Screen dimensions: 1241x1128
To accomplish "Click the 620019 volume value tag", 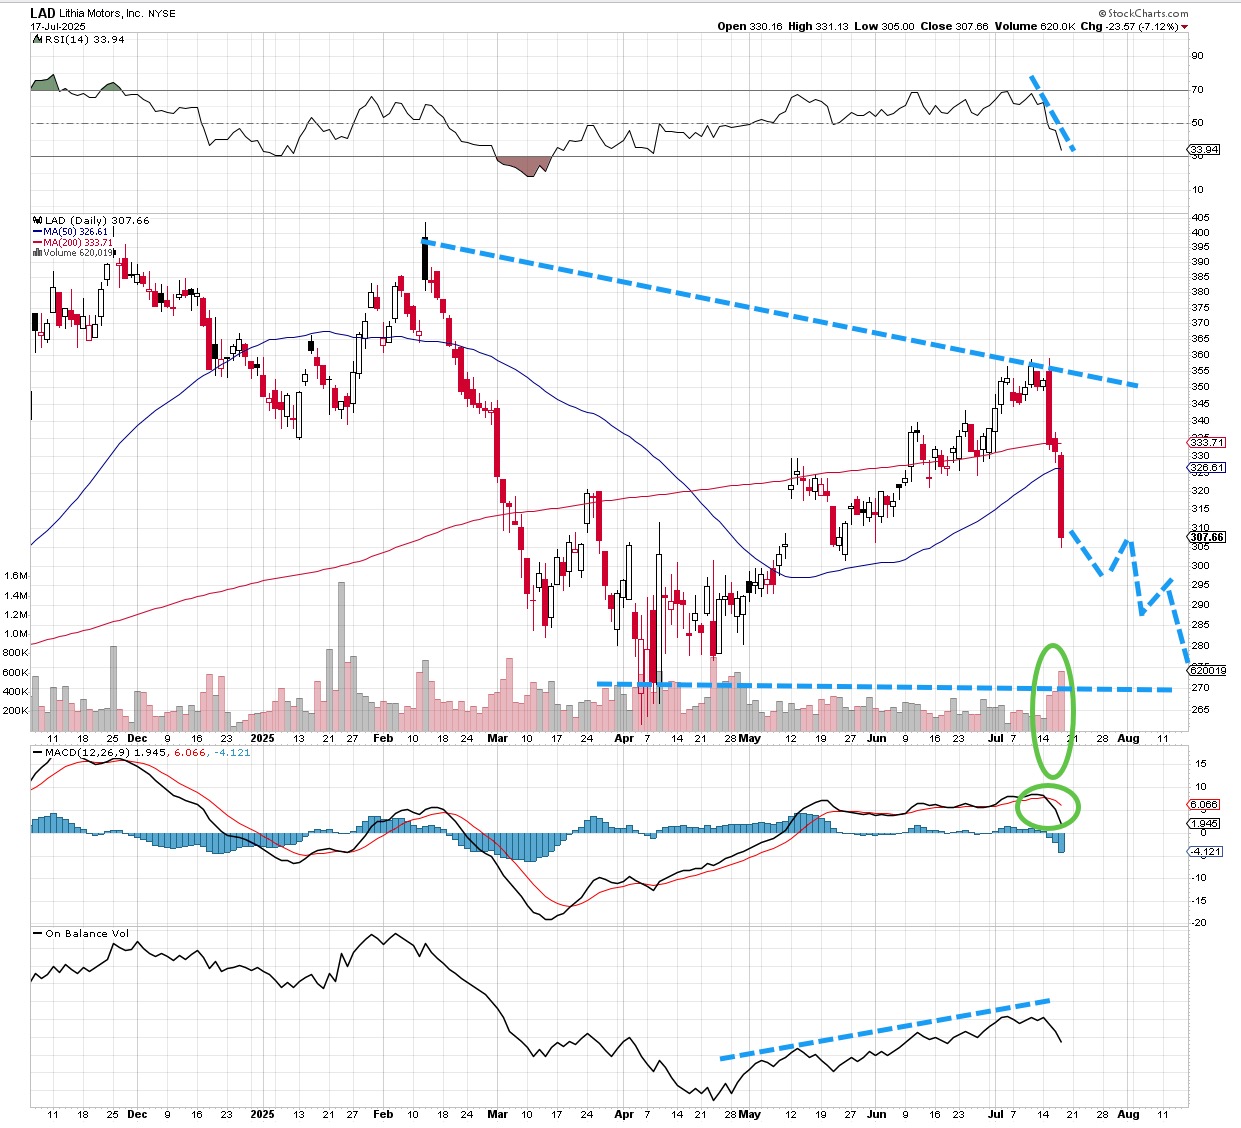I will [1207, 671].
